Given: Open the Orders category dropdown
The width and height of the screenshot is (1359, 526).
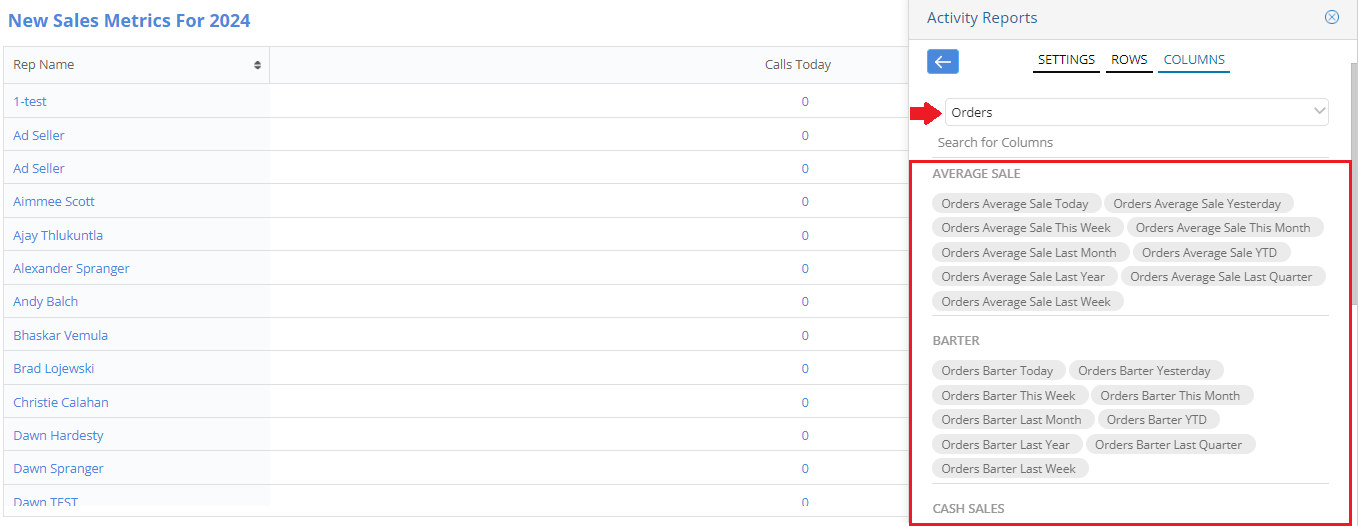Looking at the screenshot, I should coord(1137,112).
